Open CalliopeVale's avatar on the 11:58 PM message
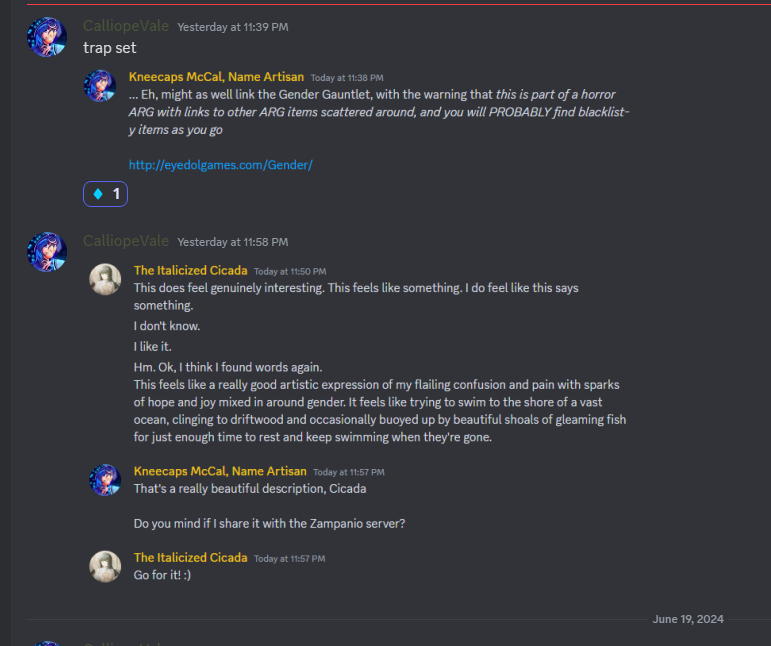Screen dimensions: 771x646 pos(47,252)
